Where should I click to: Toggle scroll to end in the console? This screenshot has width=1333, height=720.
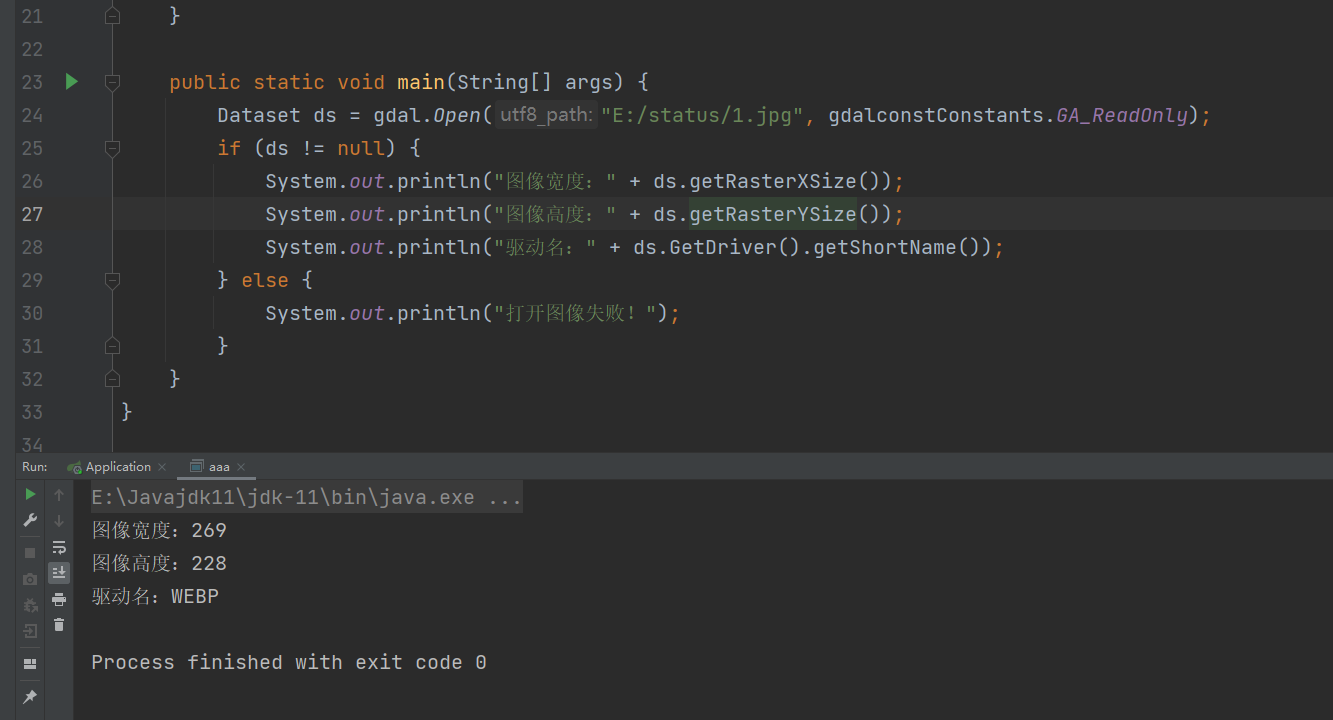click(58, 572)
